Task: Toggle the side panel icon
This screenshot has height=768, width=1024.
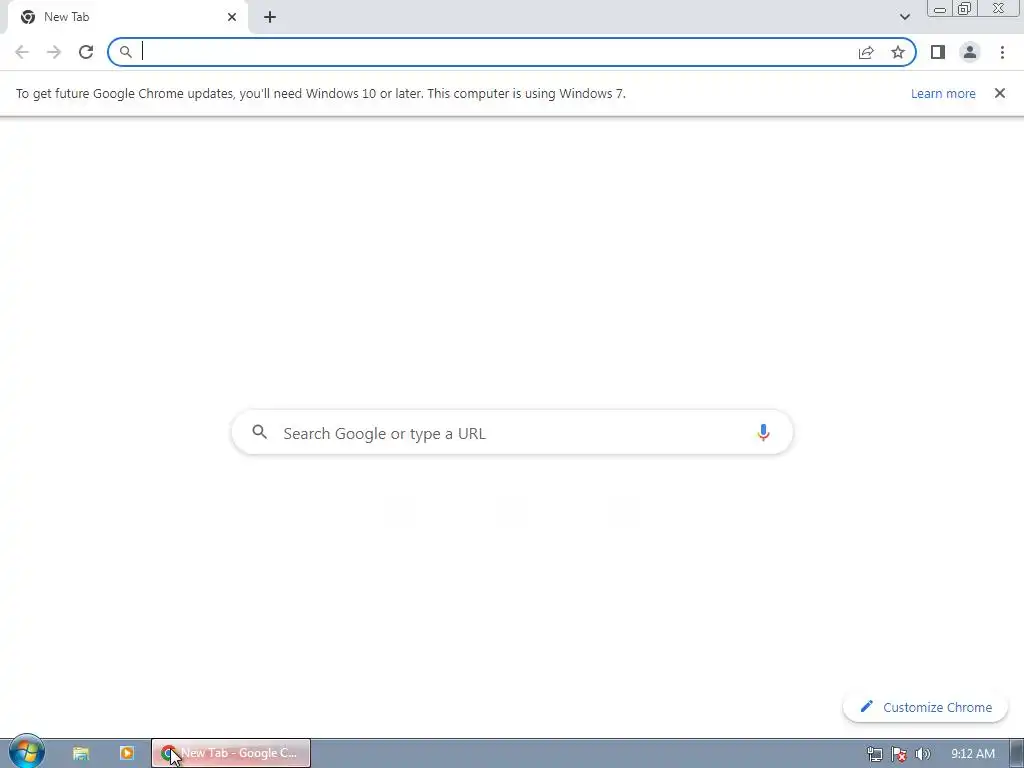Action: pyautogui.click(x=938, y=52)
